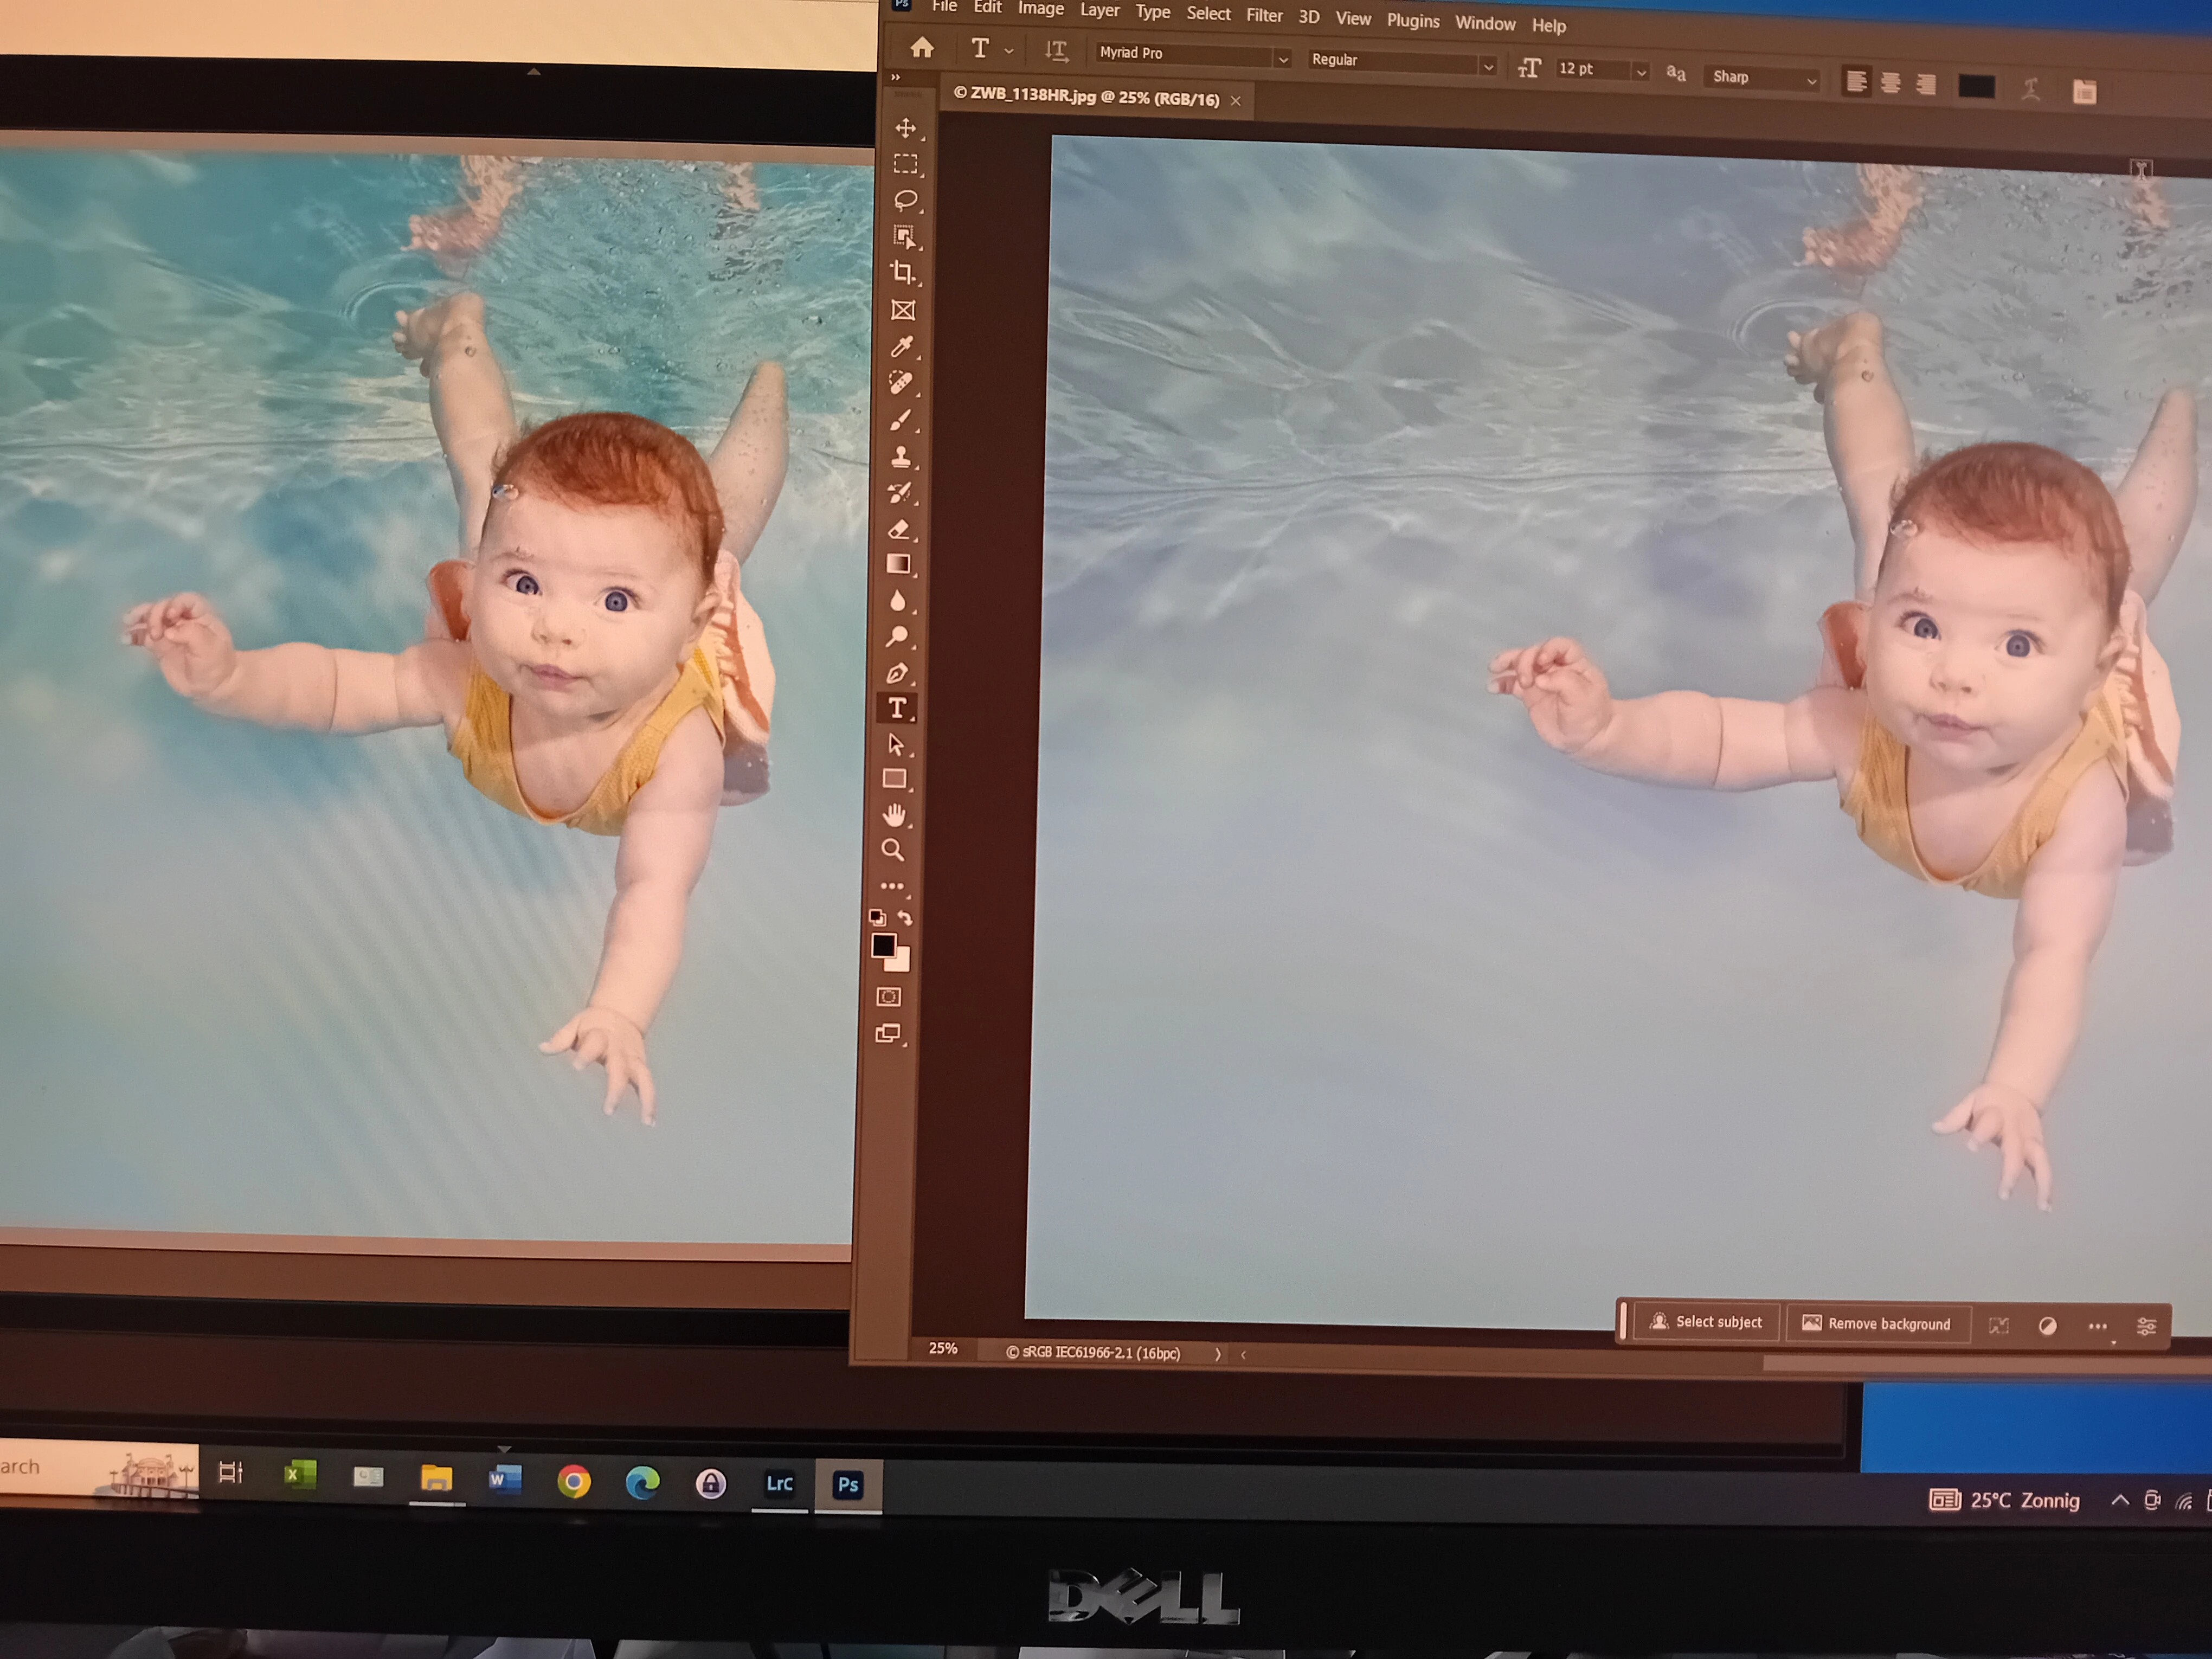The image size is (2212, 1659).
Task: Open the Filter menu
Action: (x=1264, y=15)
